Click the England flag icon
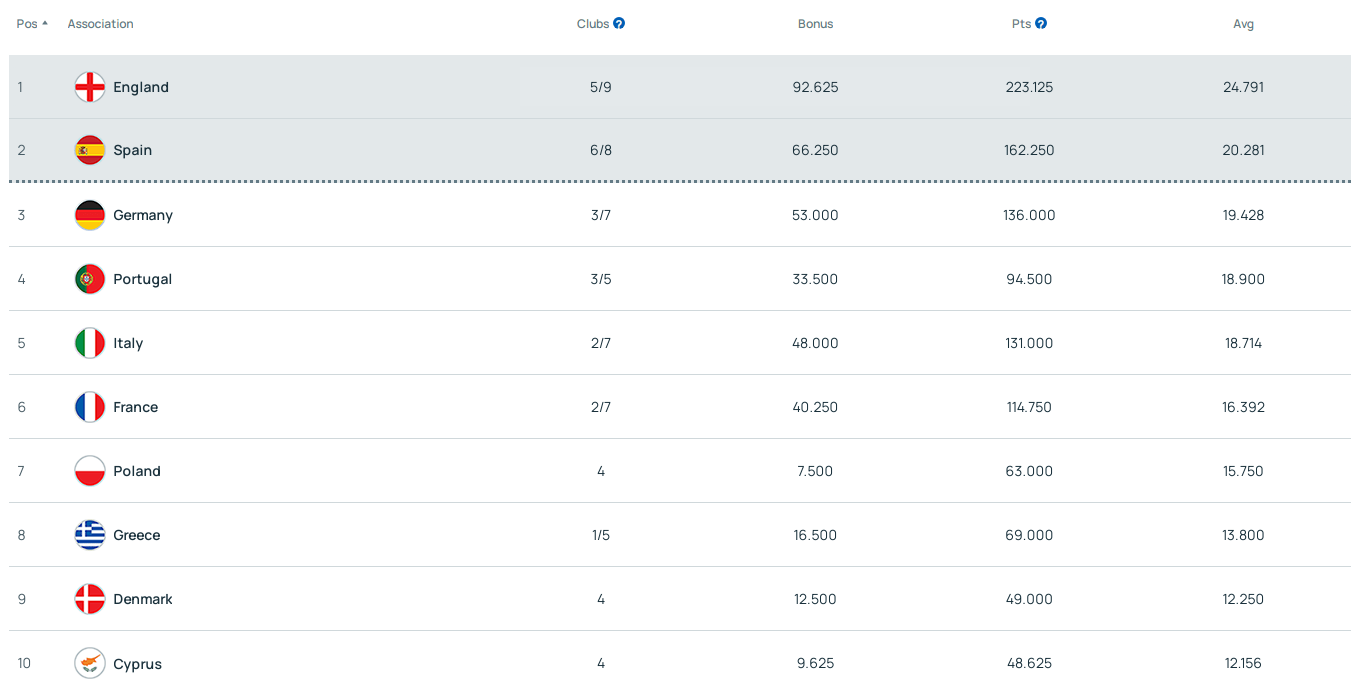This screenshot has width=1356, height=697. click(x=90, y=87)
